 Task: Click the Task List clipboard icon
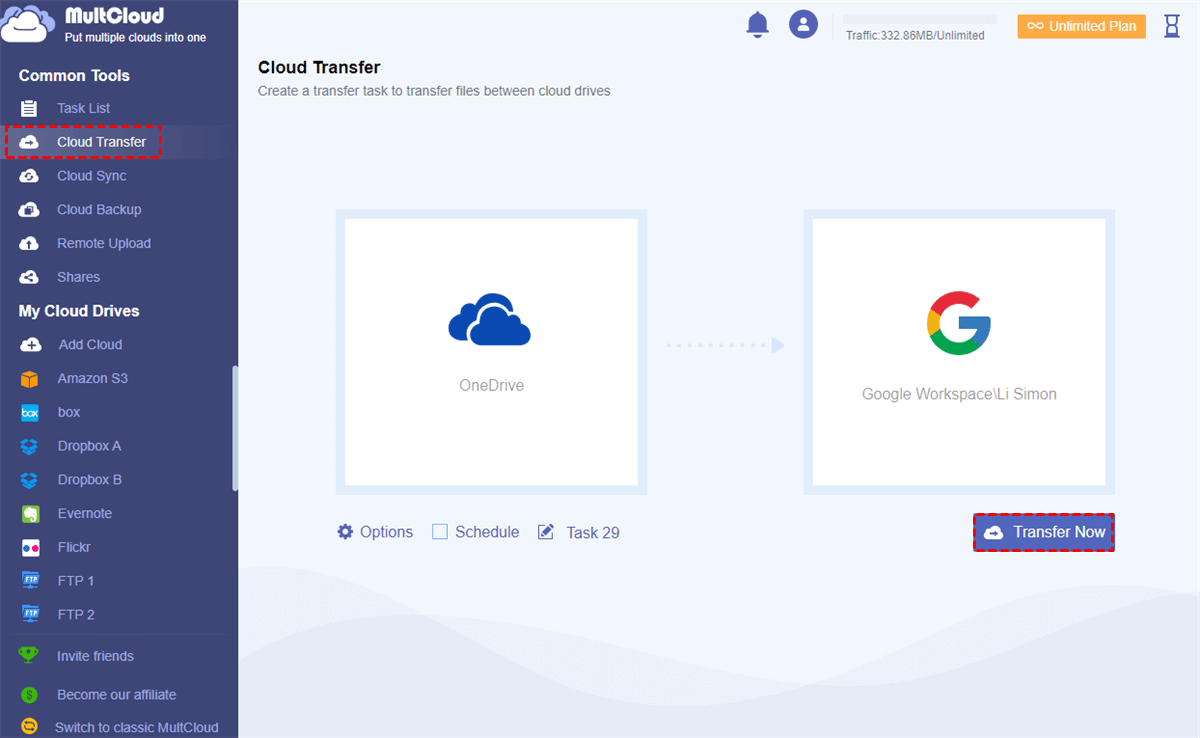(30, 108)
